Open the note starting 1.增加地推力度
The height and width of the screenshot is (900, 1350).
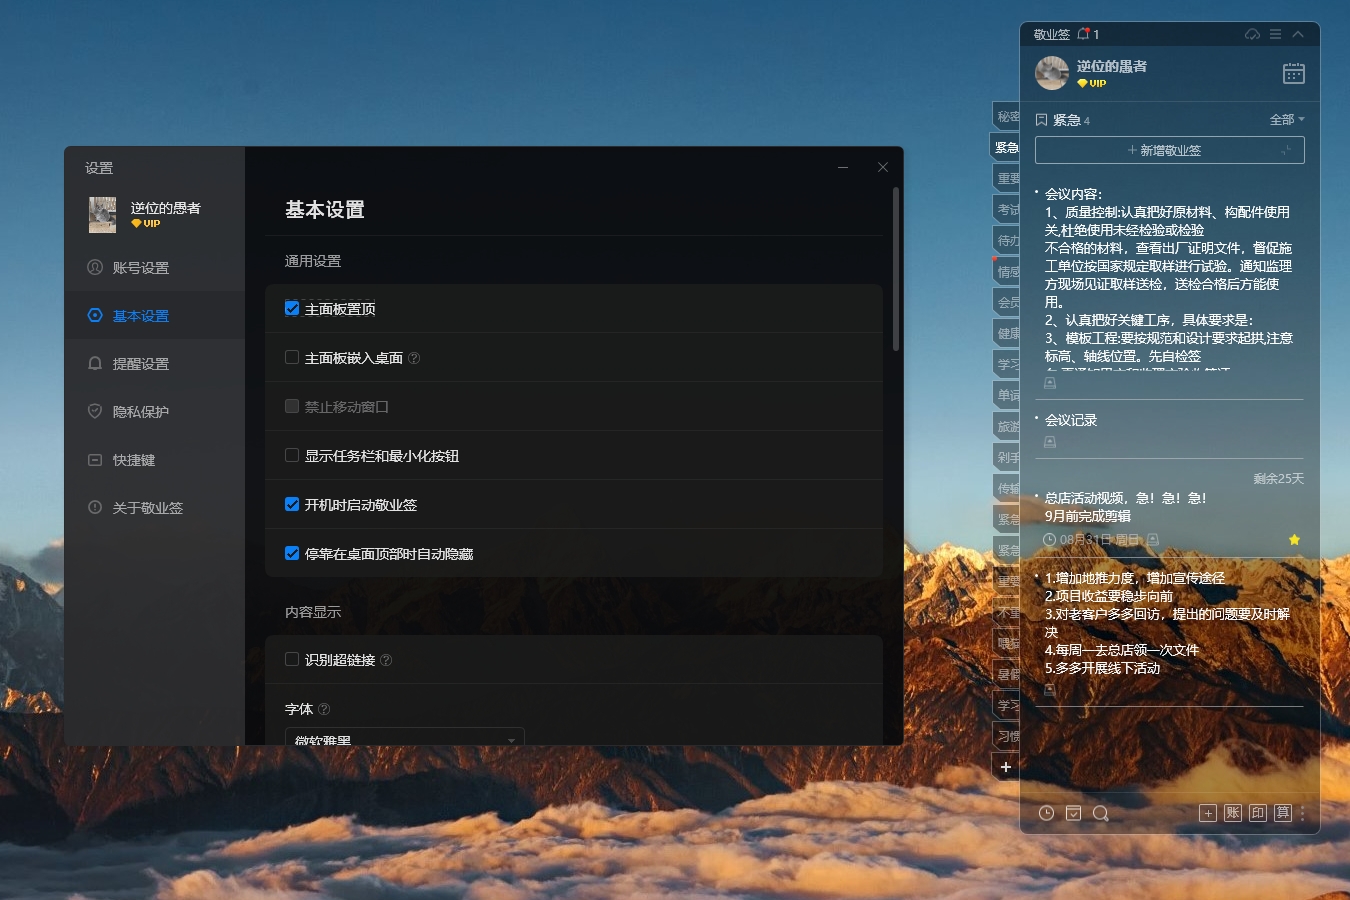click(1168, 623)
